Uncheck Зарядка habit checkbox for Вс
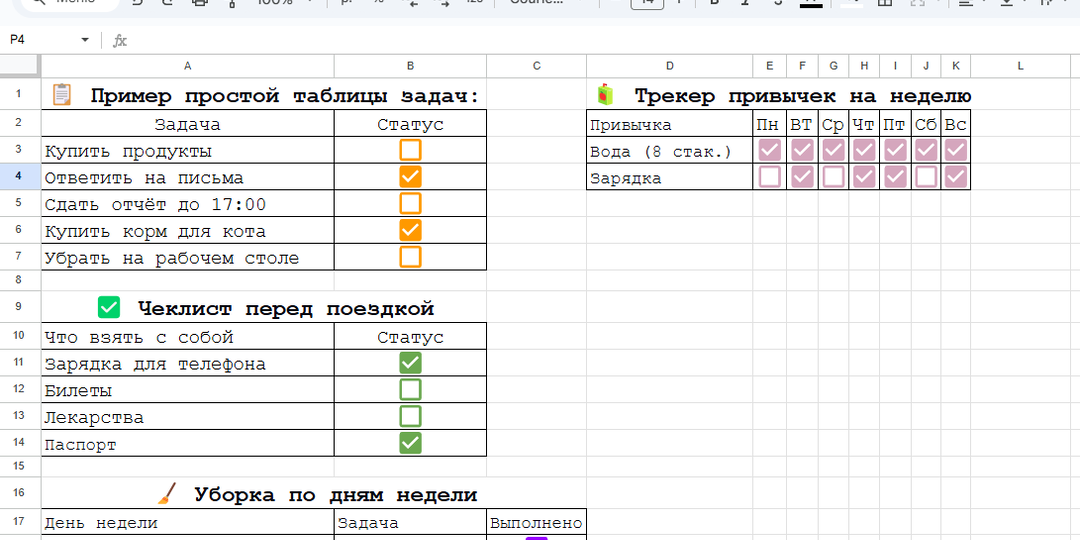 956,177
